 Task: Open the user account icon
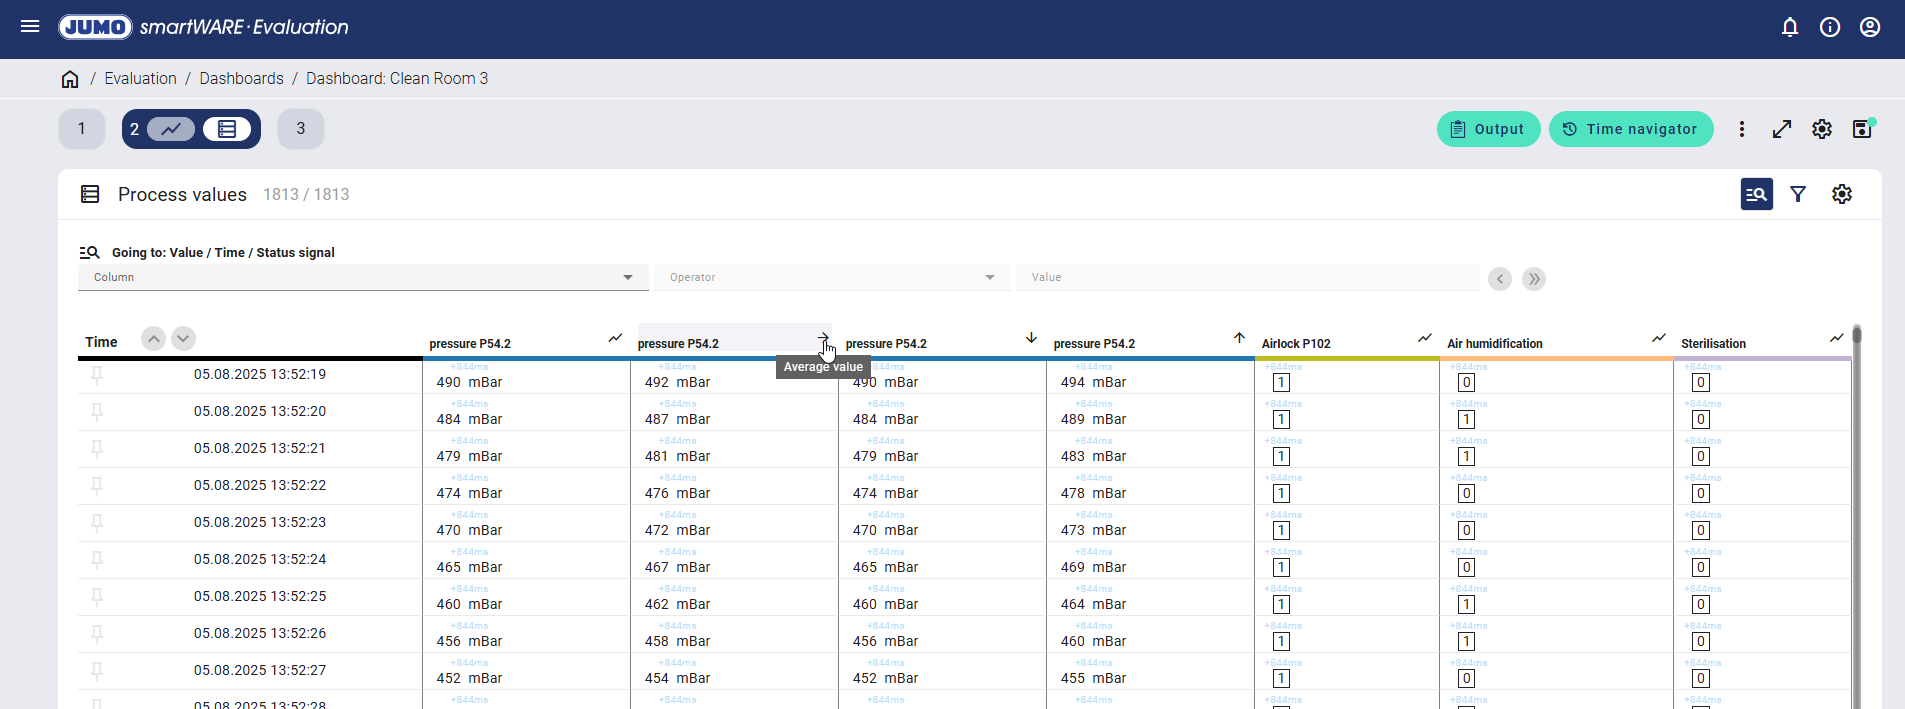pyautogui.click(x=1869, y=27)
